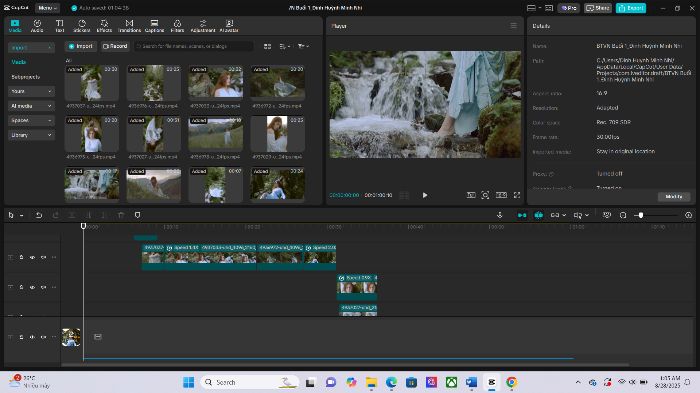Delete the selected clip with the trash icon

[x=121, y=215]
